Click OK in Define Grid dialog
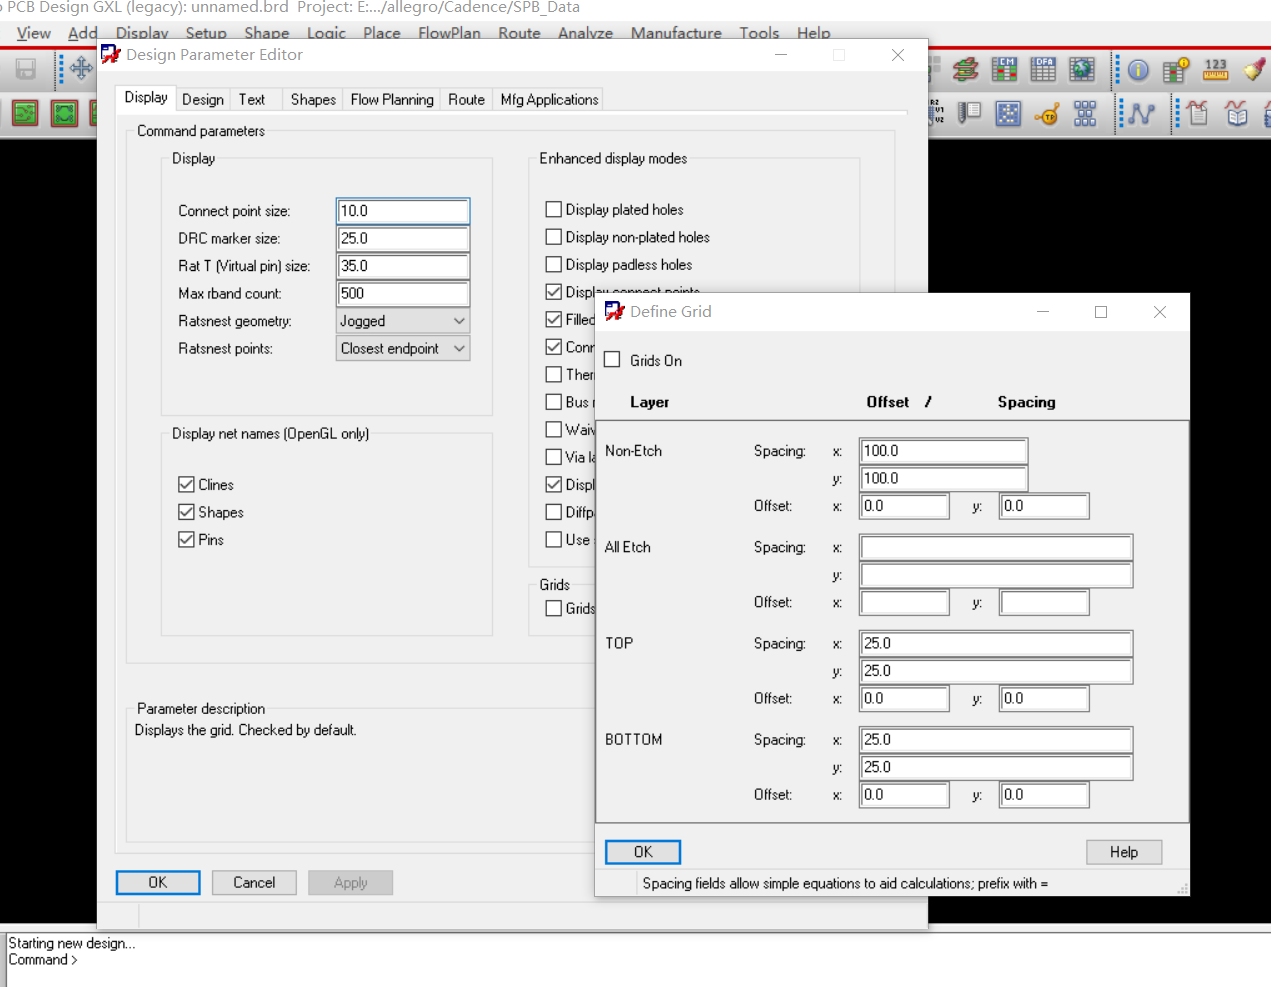Screen dimensions: 1271x987 tap(642, 852)
